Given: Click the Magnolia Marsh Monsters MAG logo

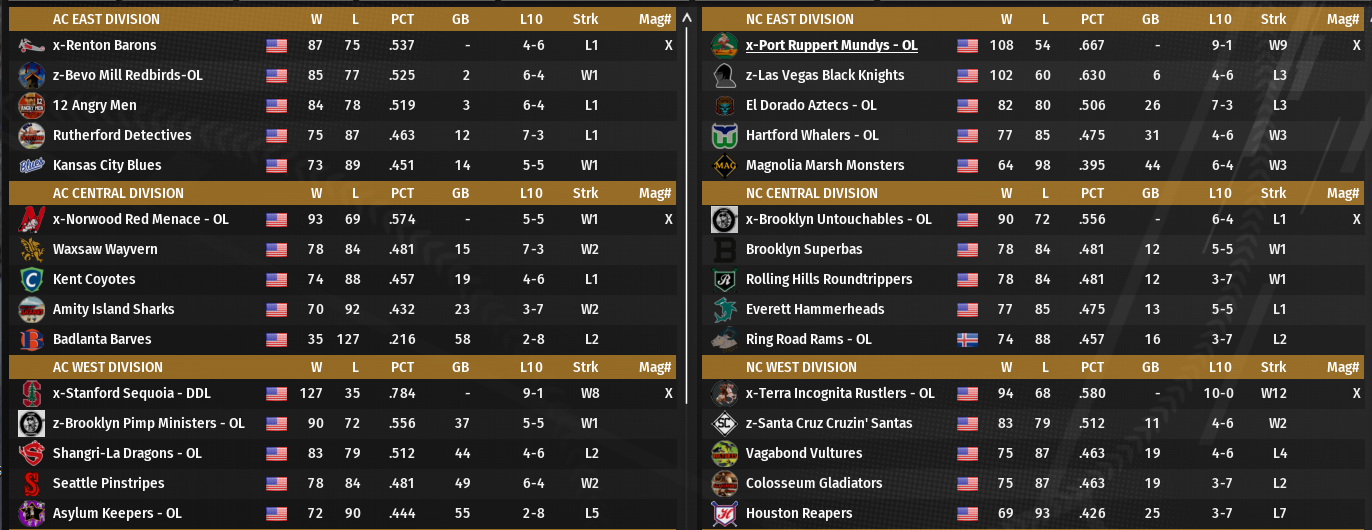Looking at the screenshot, I should coord(724,165).
